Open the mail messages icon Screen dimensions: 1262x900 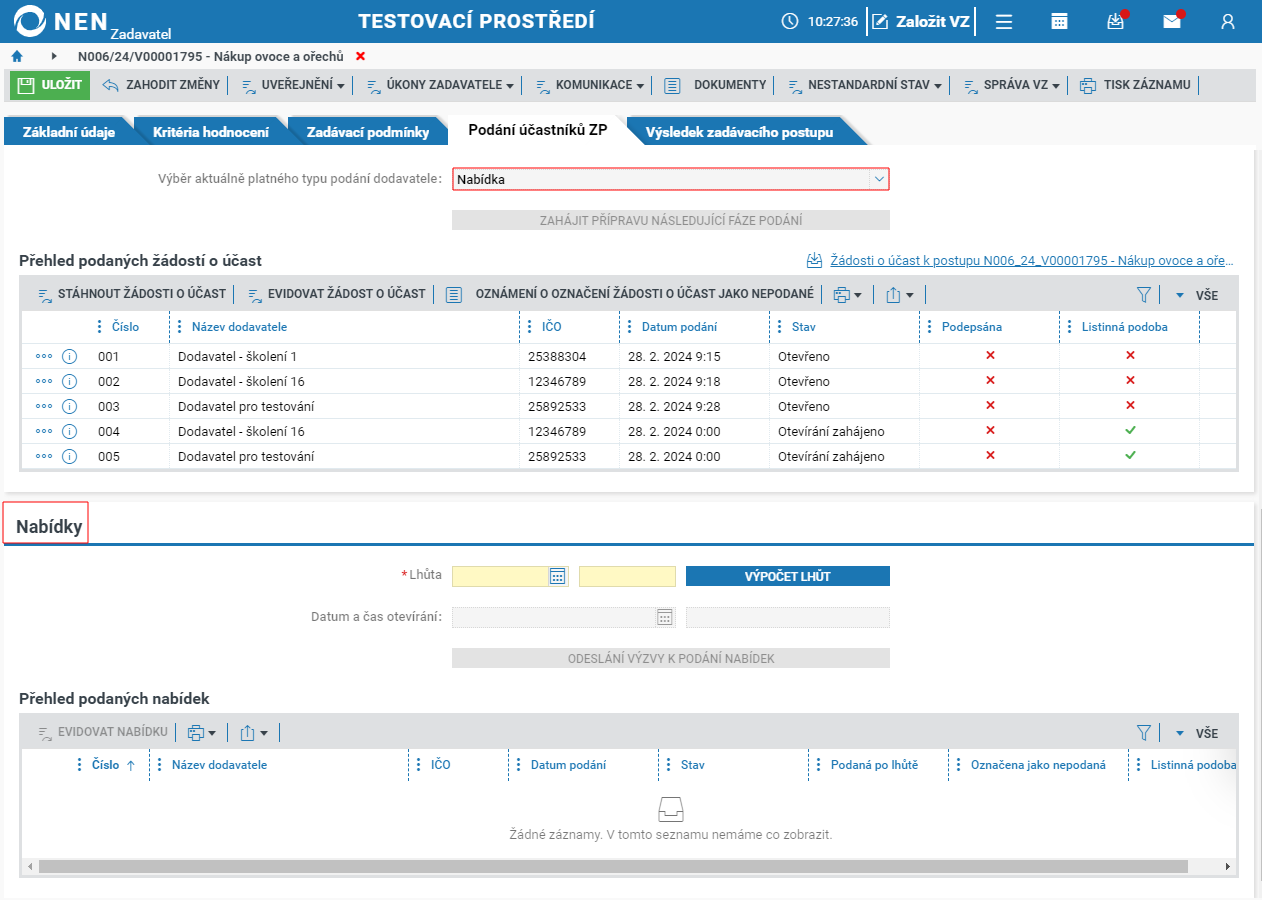pyautogui.click(x=1172, y=21)
